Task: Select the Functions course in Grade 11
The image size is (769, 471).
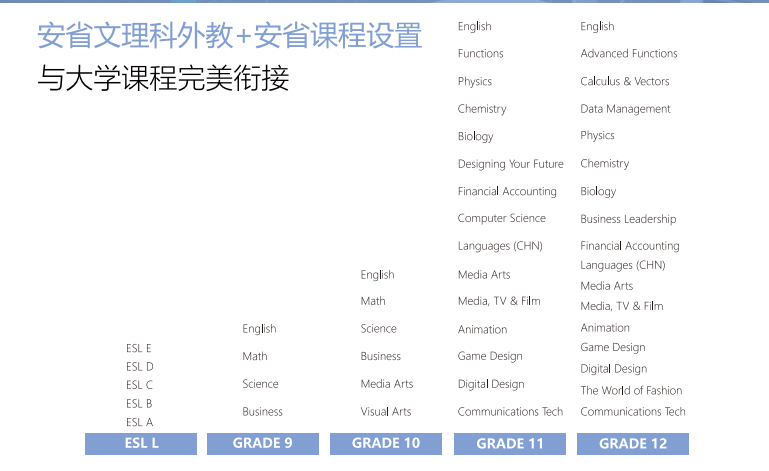Action: (x=481, y=53)
